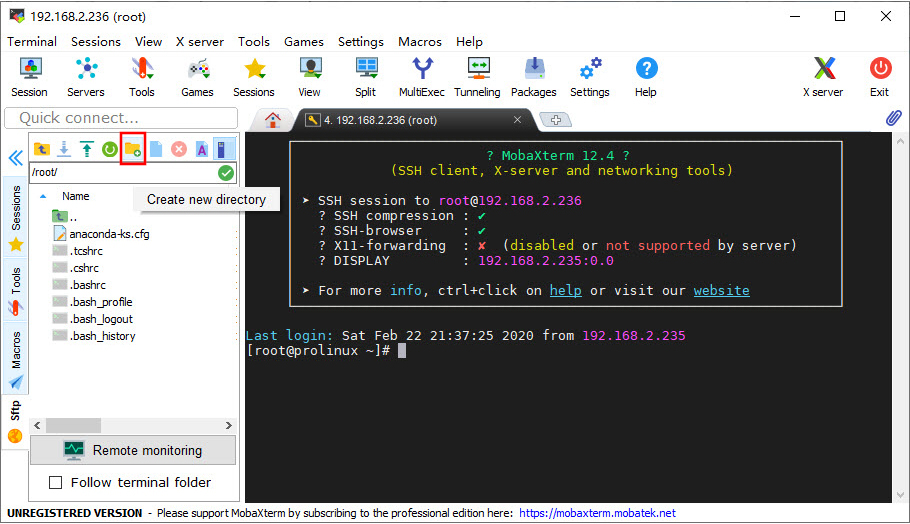Start the X server from the toolbar
This screenshot has height=524, width=910.
[823, 76]
